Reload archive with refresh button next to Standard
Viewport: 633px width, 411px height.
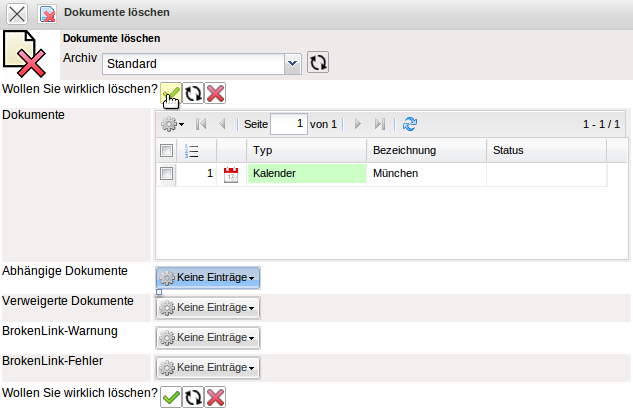(x=318, y=62)
